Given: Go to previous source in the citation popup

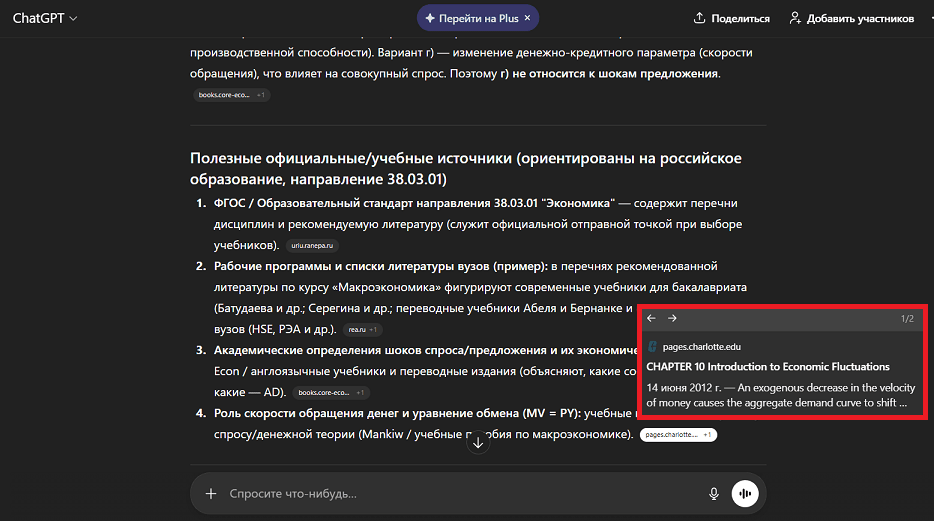Looking at the screenshot, I should pos(651,319).
